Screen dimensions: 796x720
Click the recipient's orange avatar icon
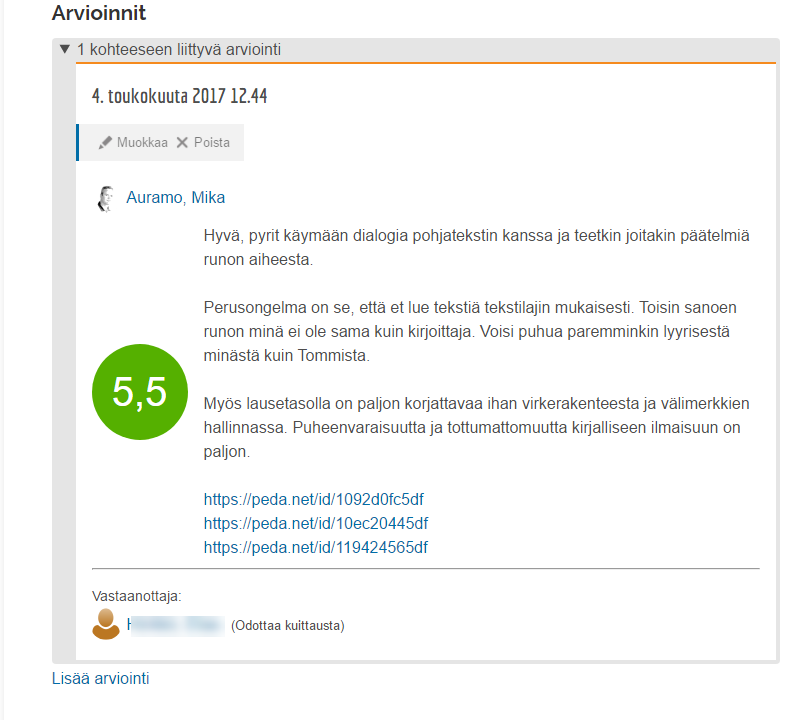pyautogui.click(x=105, y=624)
